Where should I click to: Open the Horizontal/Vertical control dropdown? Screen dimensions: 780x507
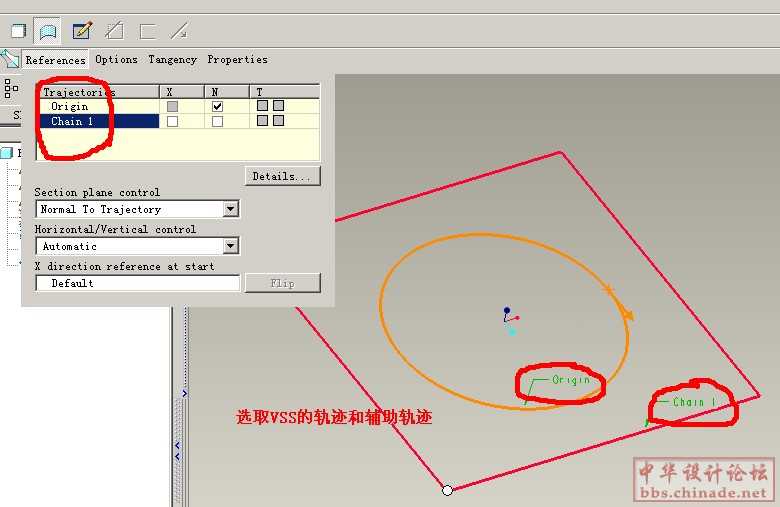click(231, 246)
